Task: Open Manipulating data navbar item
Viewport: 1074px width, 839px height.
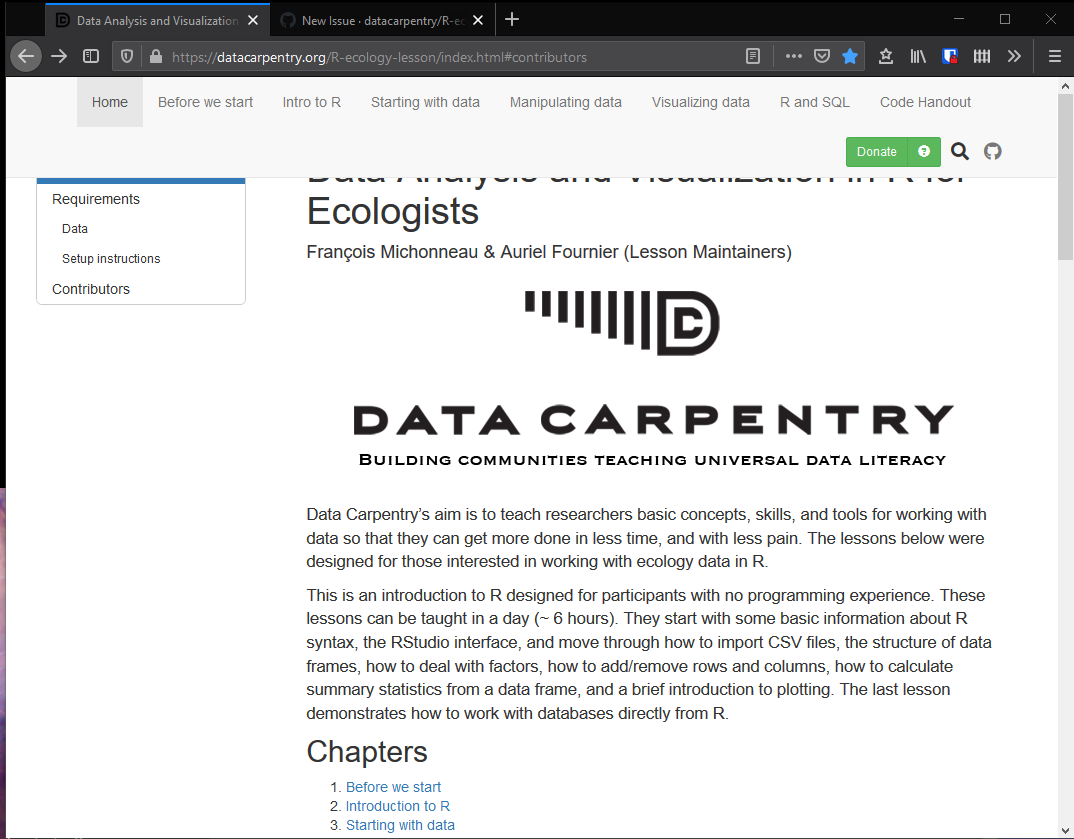Action: click(x=566, y=102)
